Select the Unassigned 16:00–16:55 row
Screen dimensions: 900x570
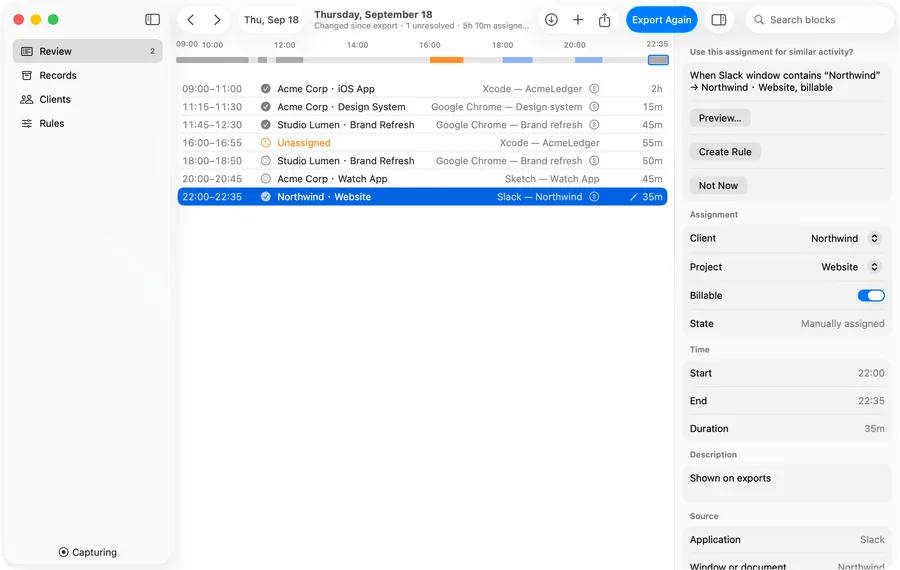(x=422, y=142)
